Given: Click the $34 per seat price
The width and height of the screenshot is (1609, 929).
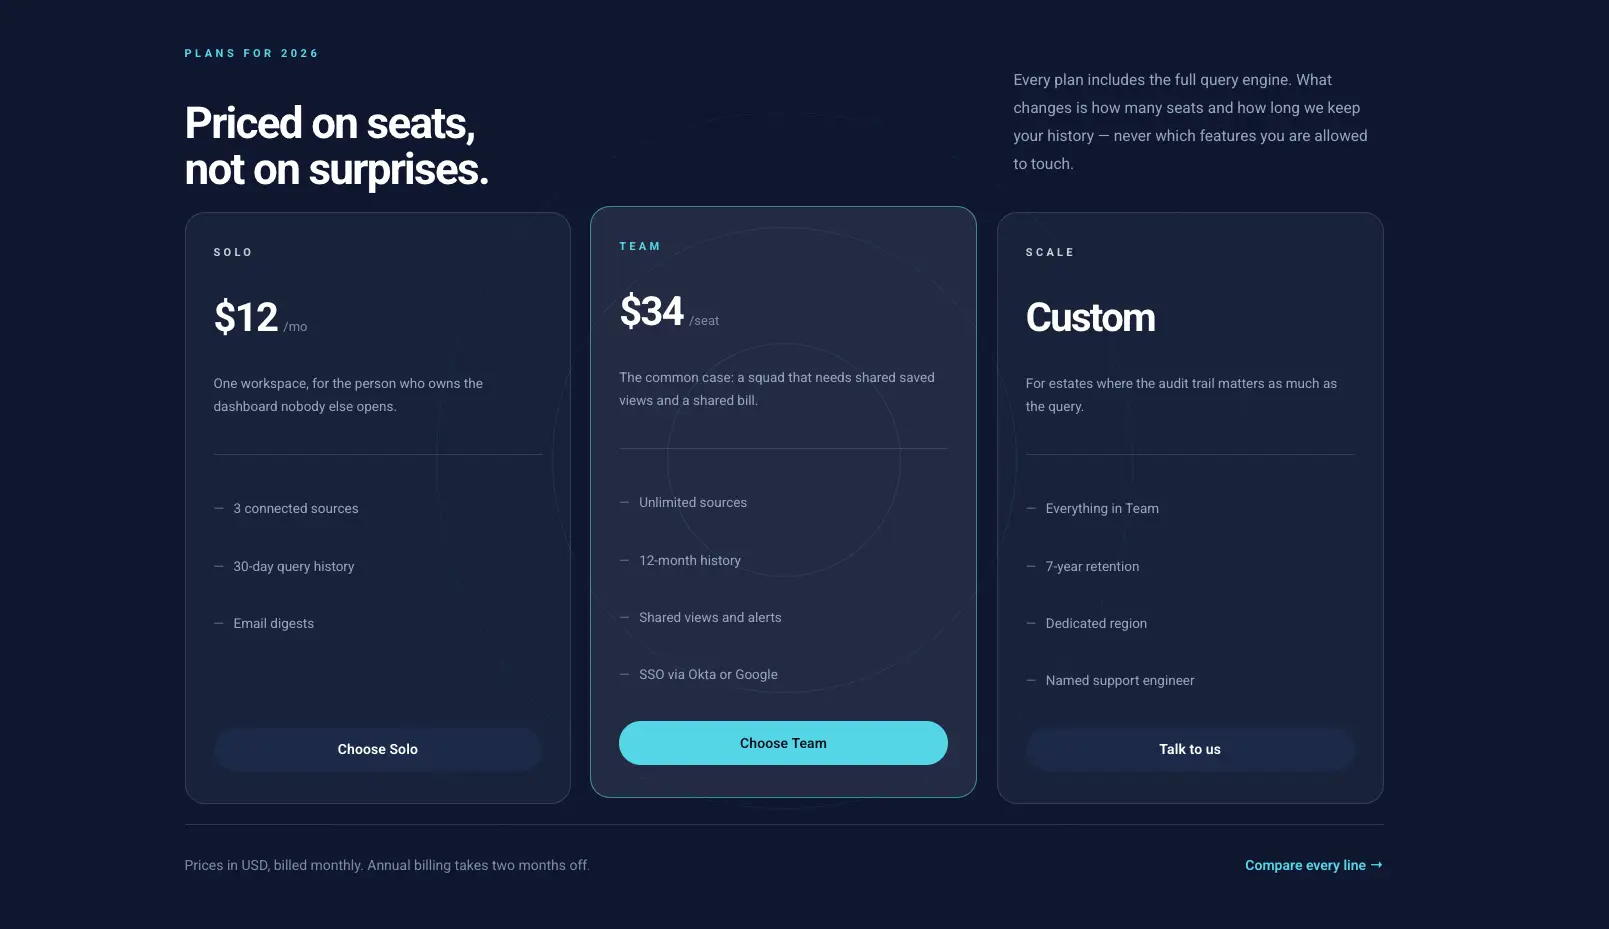Looking at the screenshot, I should [669, 312].
